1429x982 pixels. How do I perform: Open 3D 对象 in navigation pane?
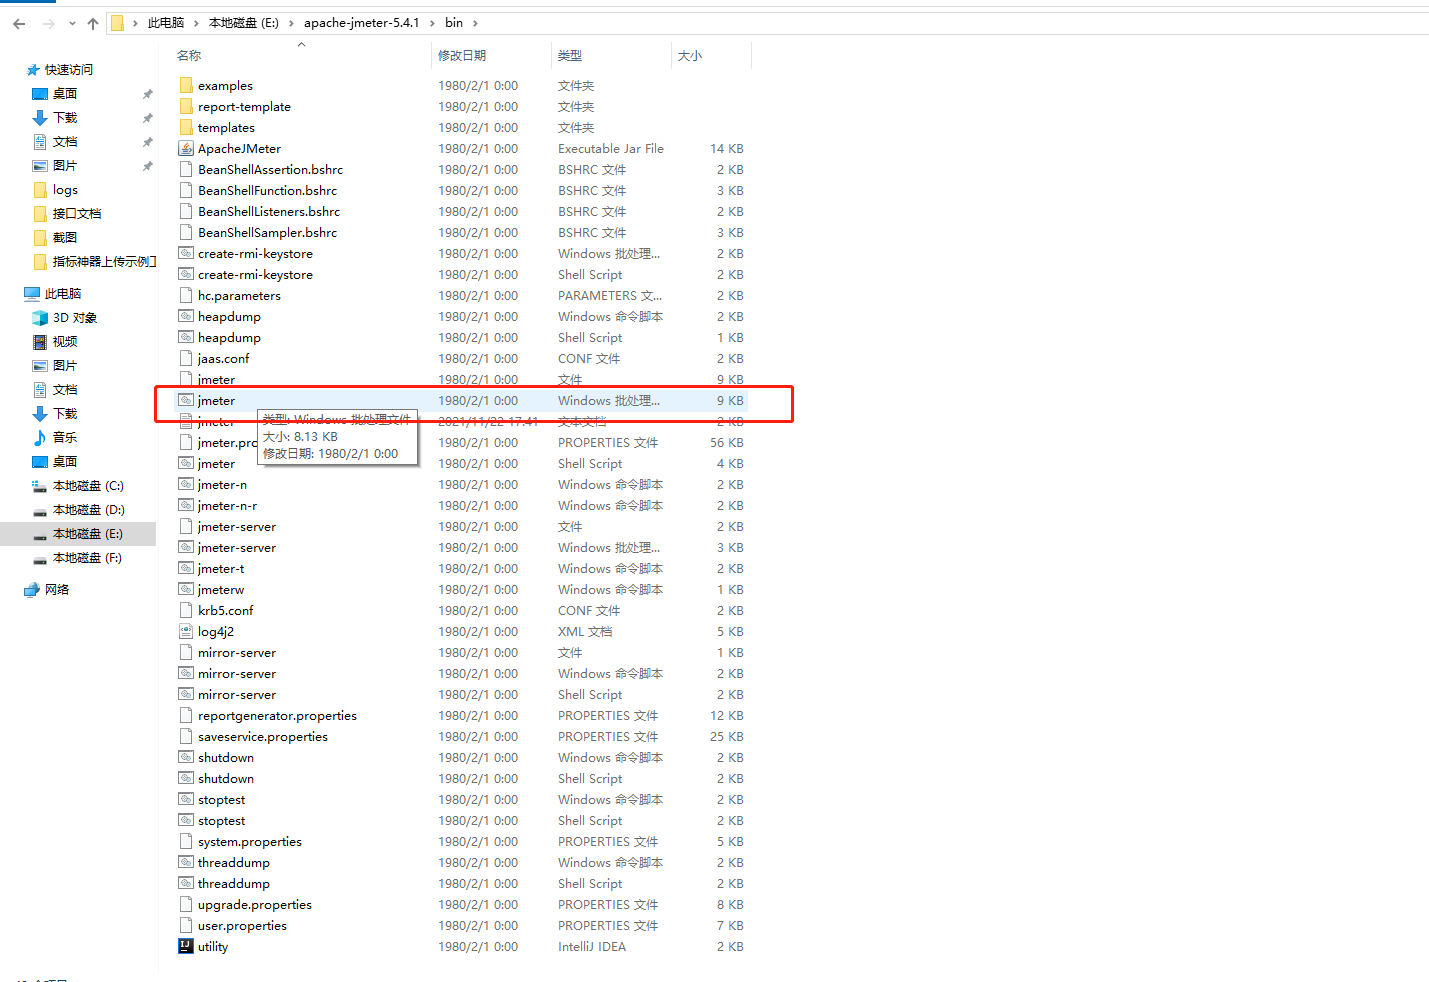(75, 318)
